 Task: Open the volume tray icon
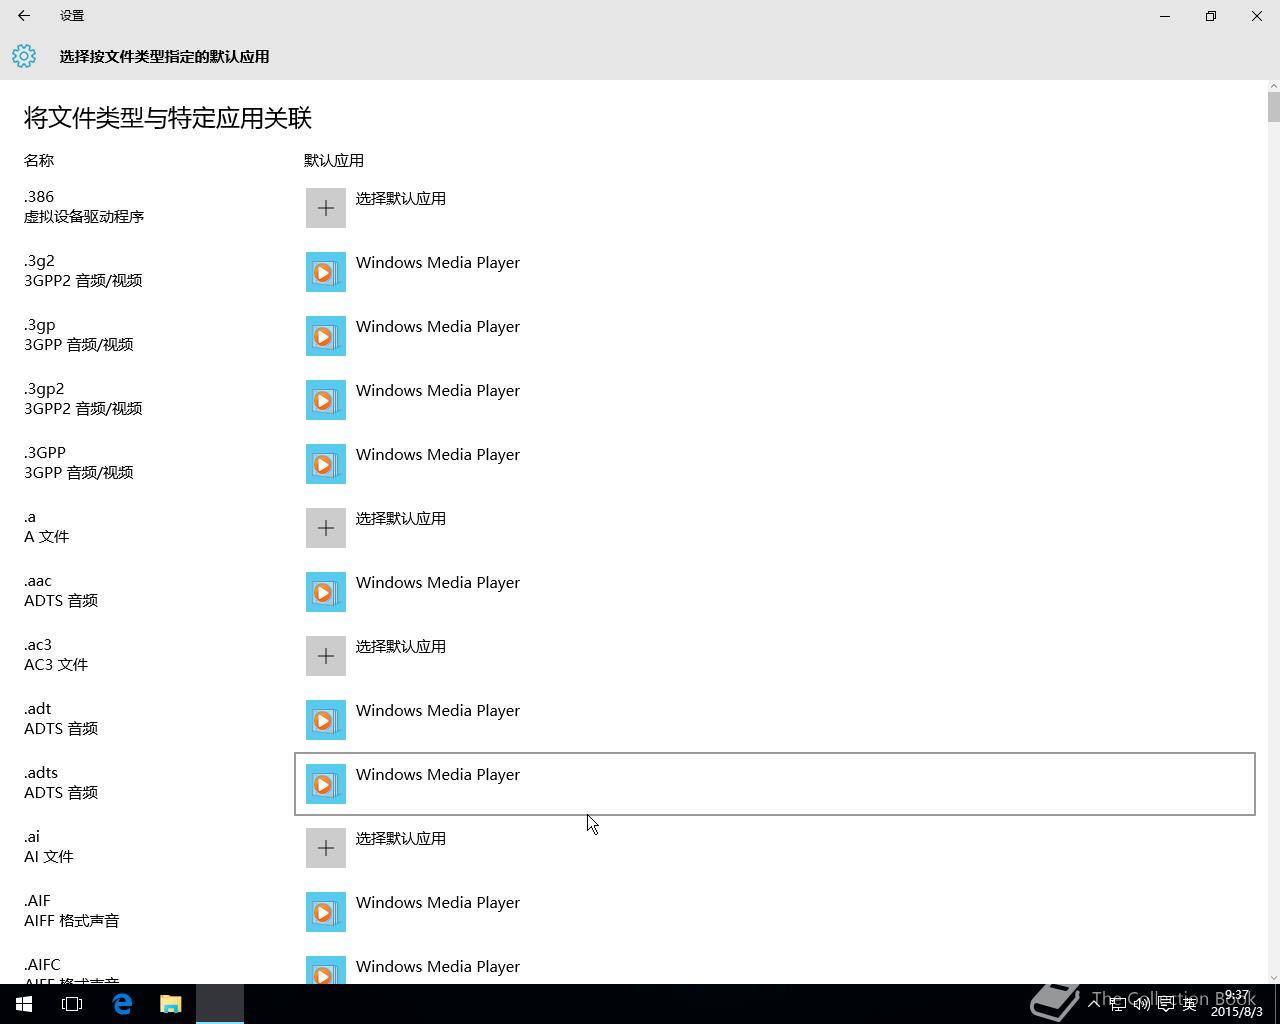pos(1141,1004)
